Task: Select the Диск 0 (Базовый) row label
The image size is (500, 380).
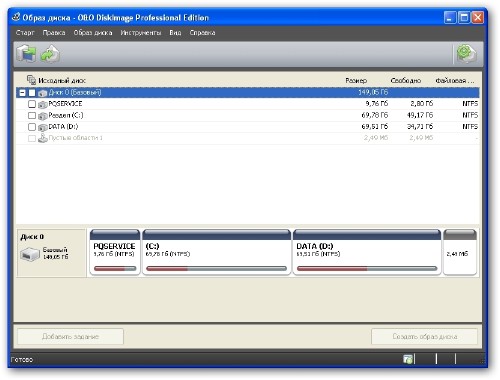Action: pyautogui.click(x=75, y=92)
